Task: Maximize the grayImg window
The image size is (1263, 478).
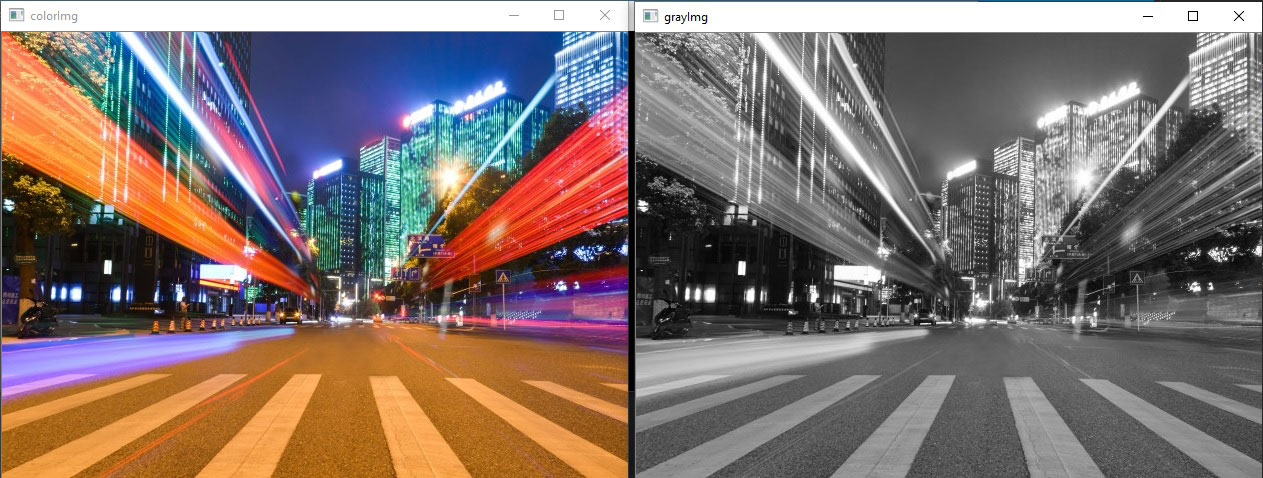Action: (1193, 15)
